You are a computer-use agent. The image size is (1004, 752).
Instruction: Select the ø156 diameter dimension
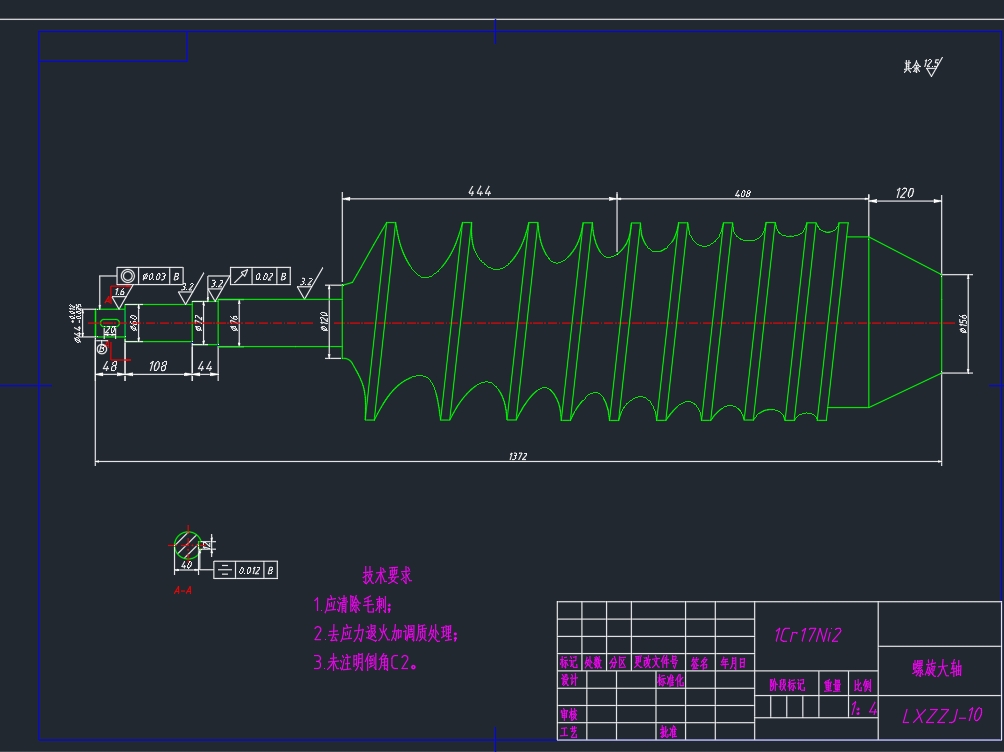pos(963,323)
